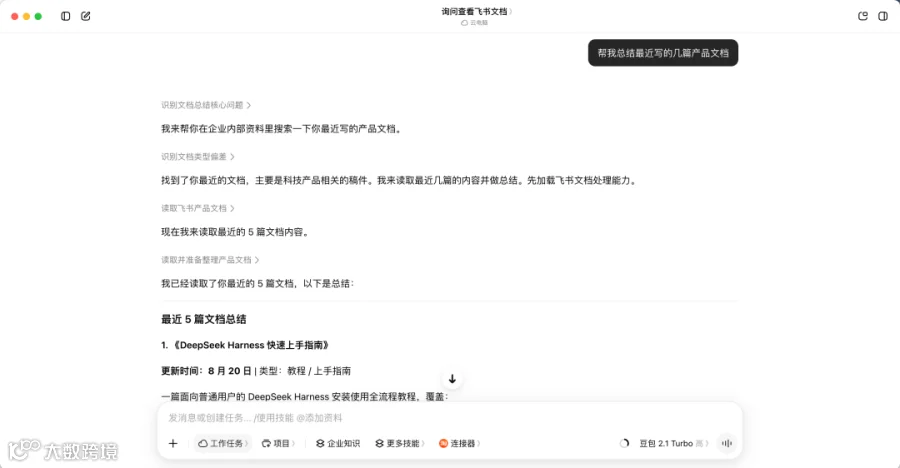The image size is (900, 468).
Task: Start voice input with waveform icon
Action: [x=727, y=443]
